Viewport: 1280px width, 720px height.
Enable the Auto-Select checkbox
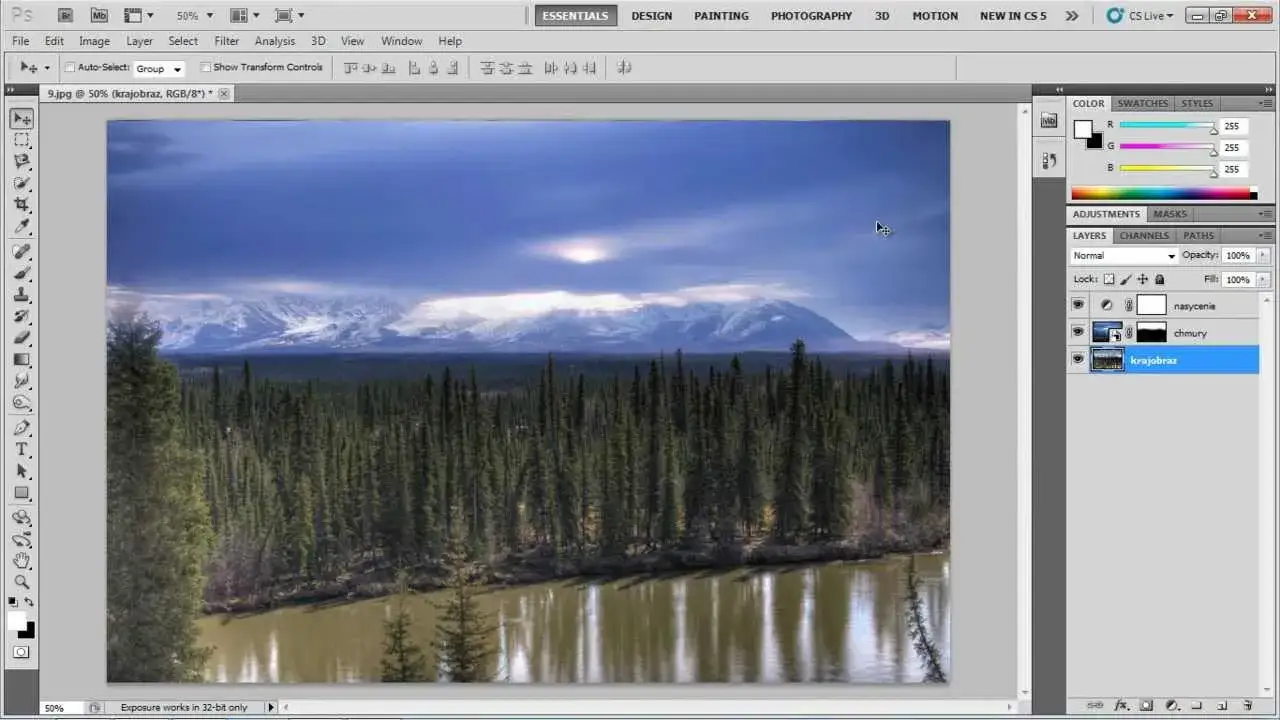(70, 68)
